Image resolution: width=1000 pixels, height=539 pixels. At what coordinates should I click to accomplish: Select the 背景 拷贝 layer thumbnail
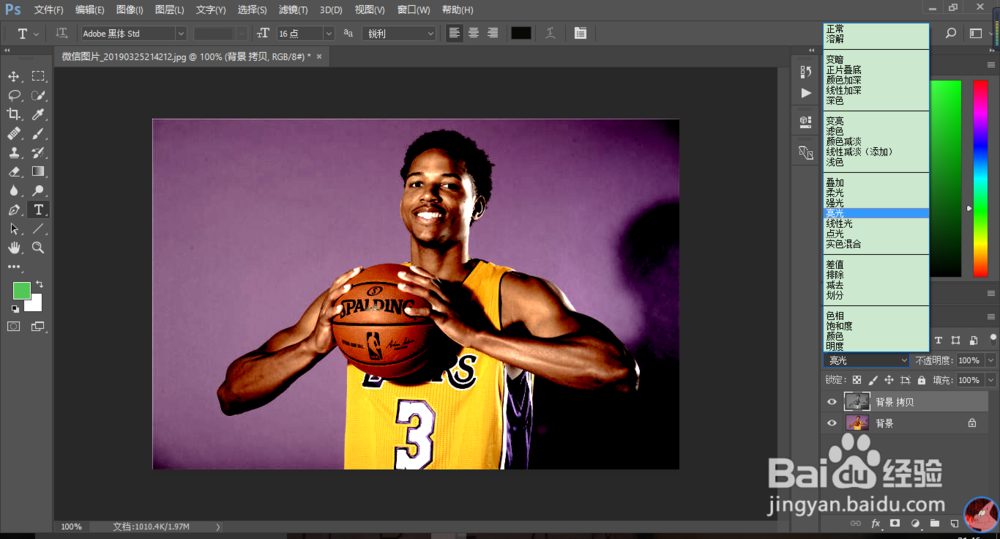pyautogui.click(x=857, y=402)
